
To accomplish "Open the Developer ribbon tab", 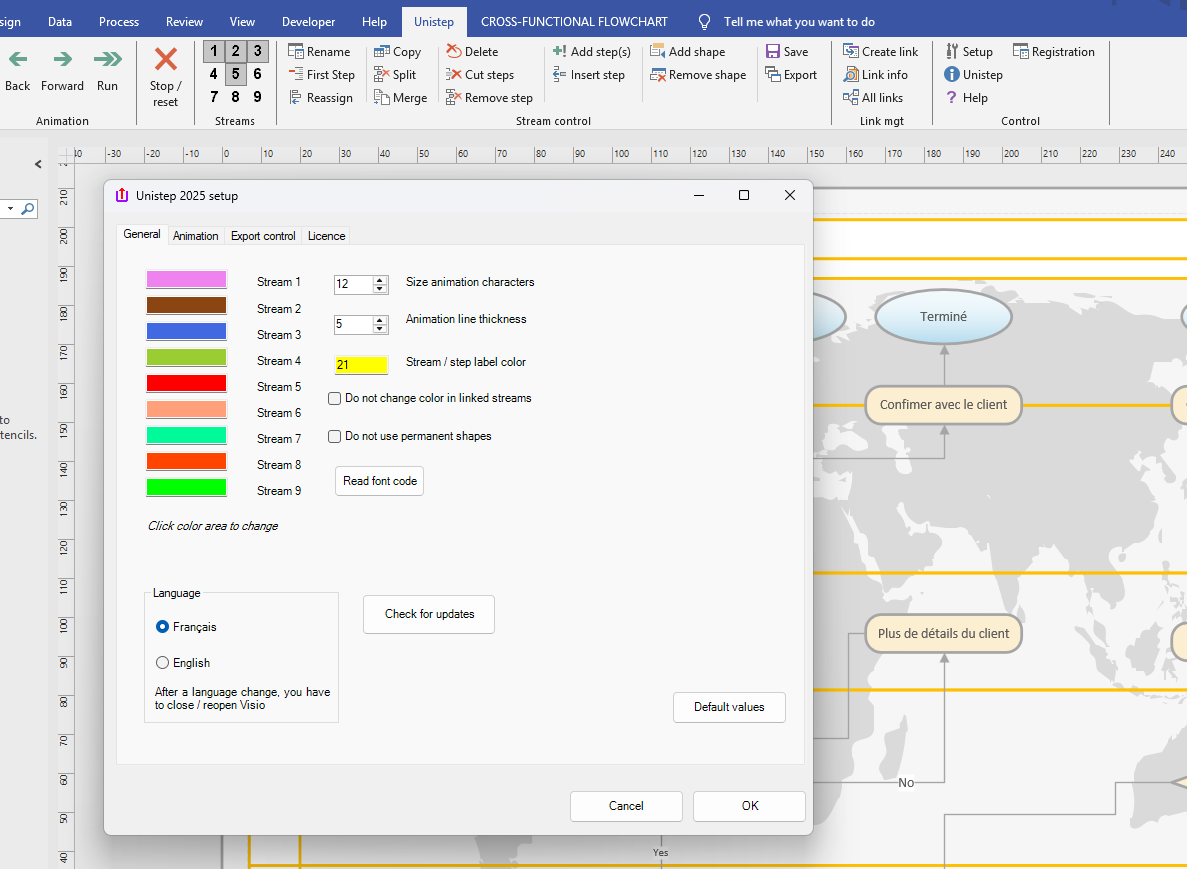I will tap(308, 21).
